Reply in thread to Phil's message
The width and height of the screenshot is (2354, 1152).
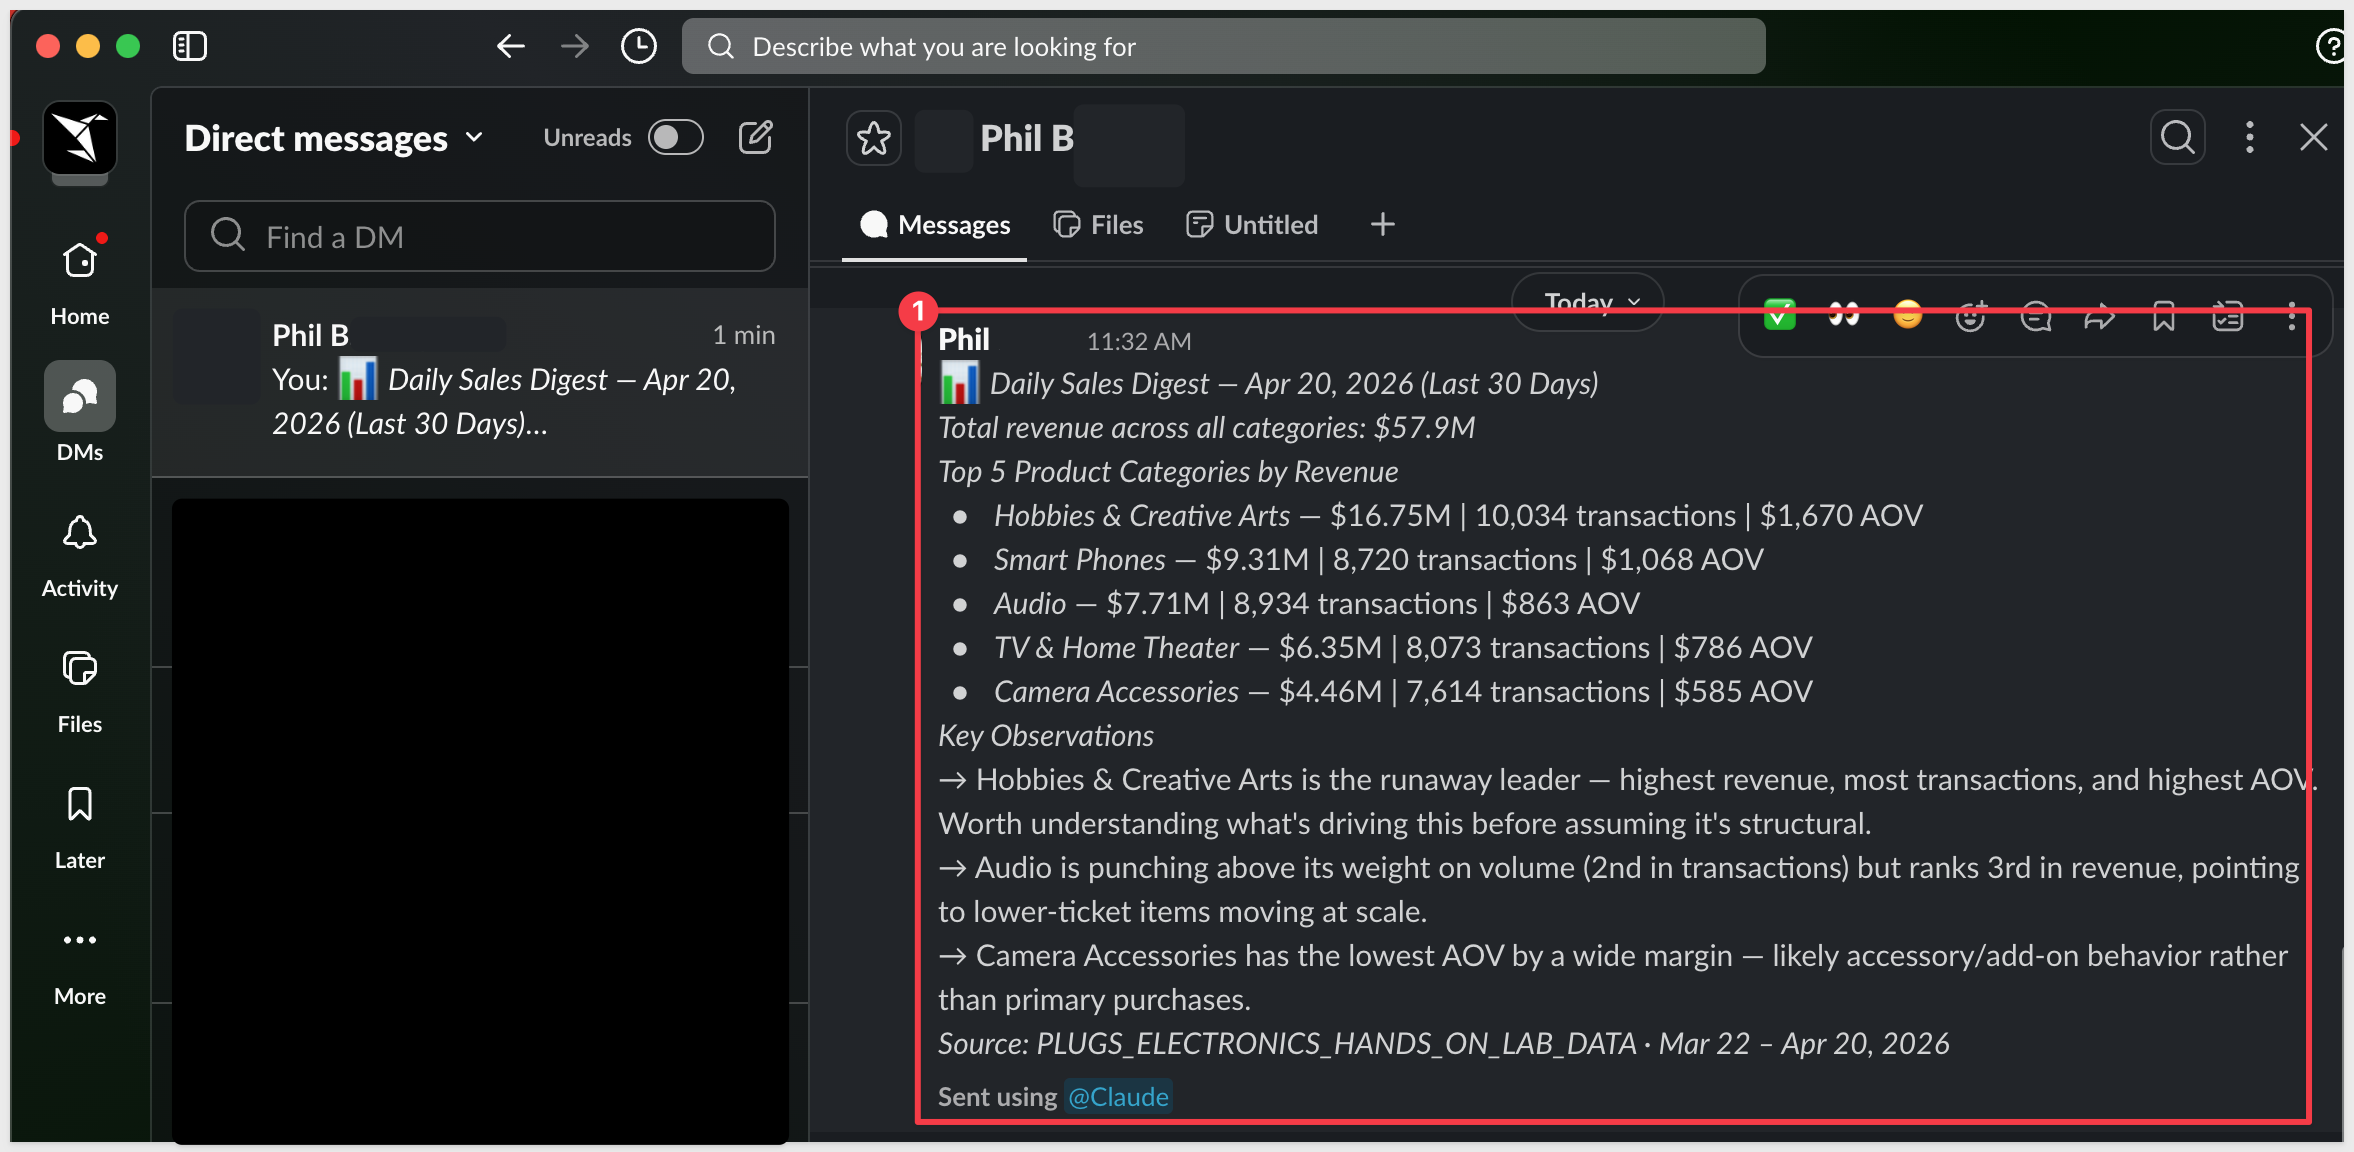(x=2036, y=317)
